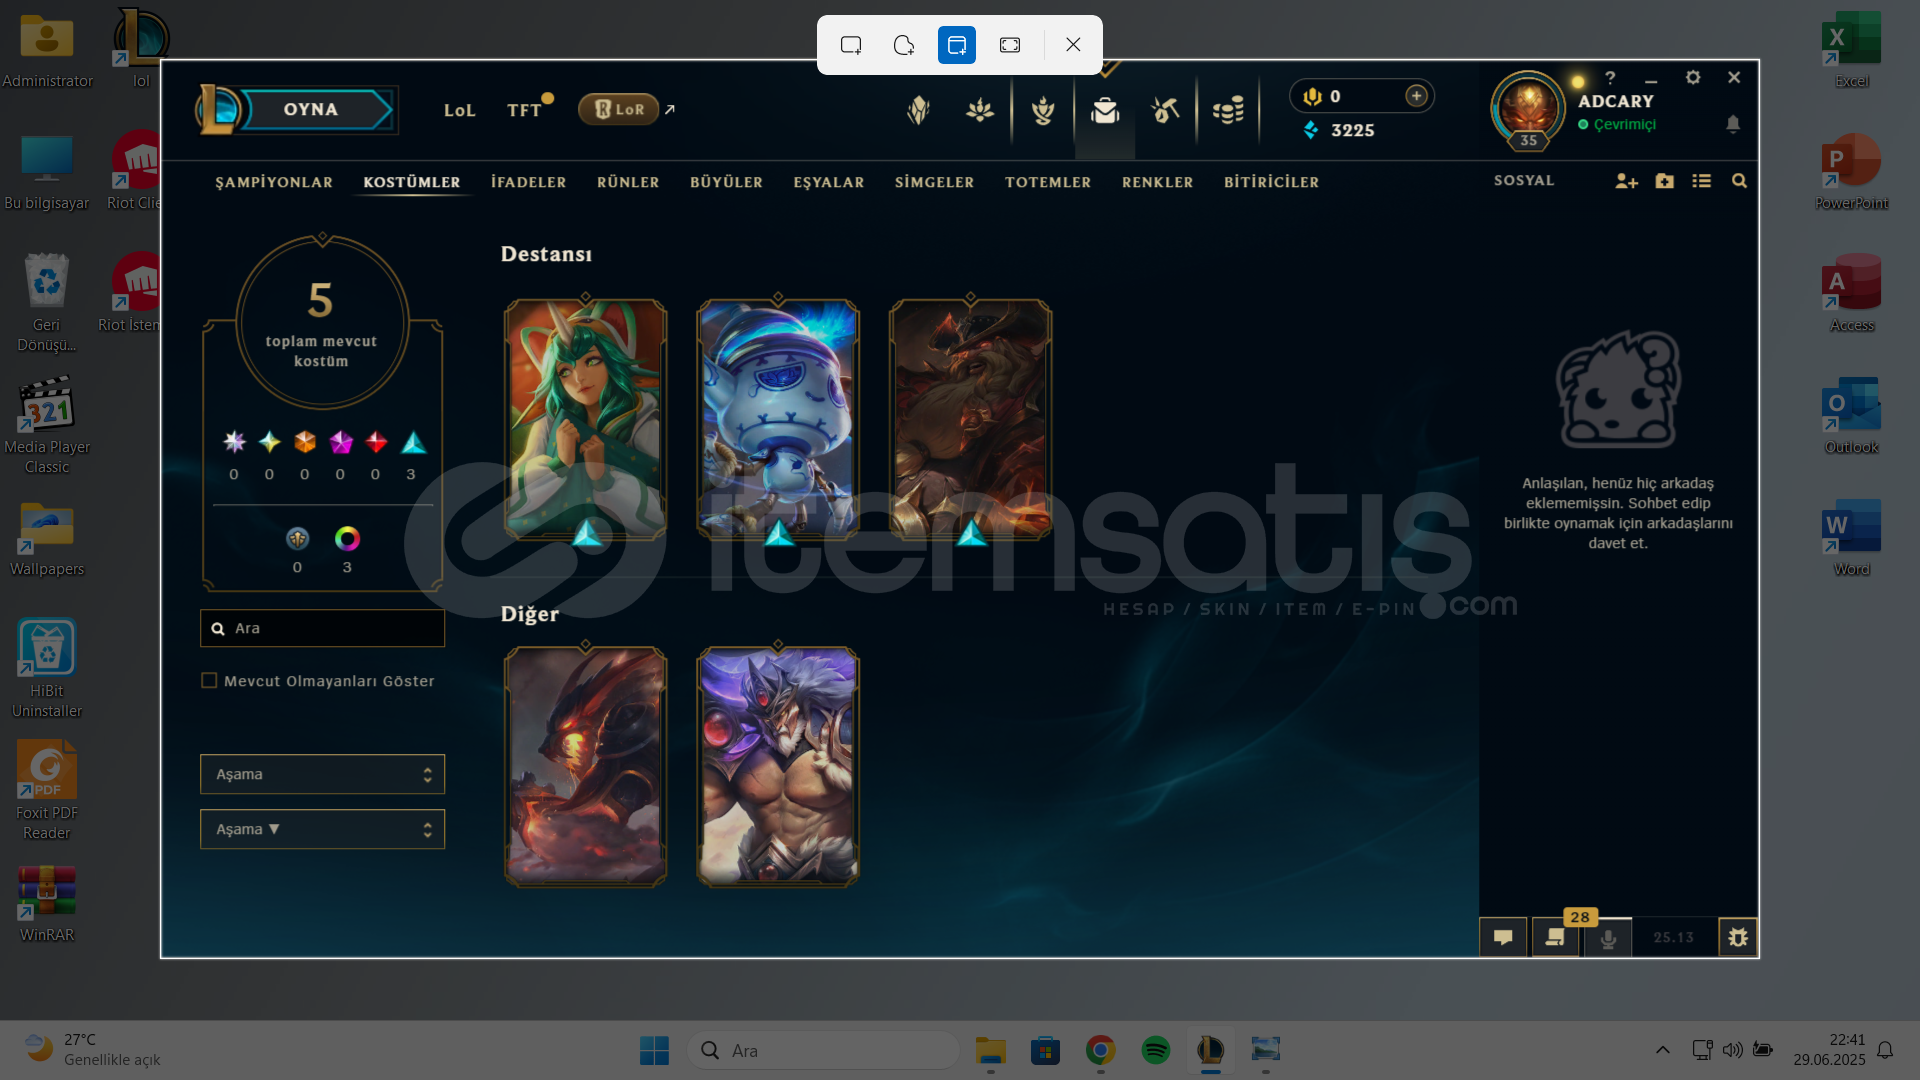The image size is (1920, 1080).
Task: Select the dark dragon skin card under Diğer
Action: pyautogui.click(x=585, y=767)
